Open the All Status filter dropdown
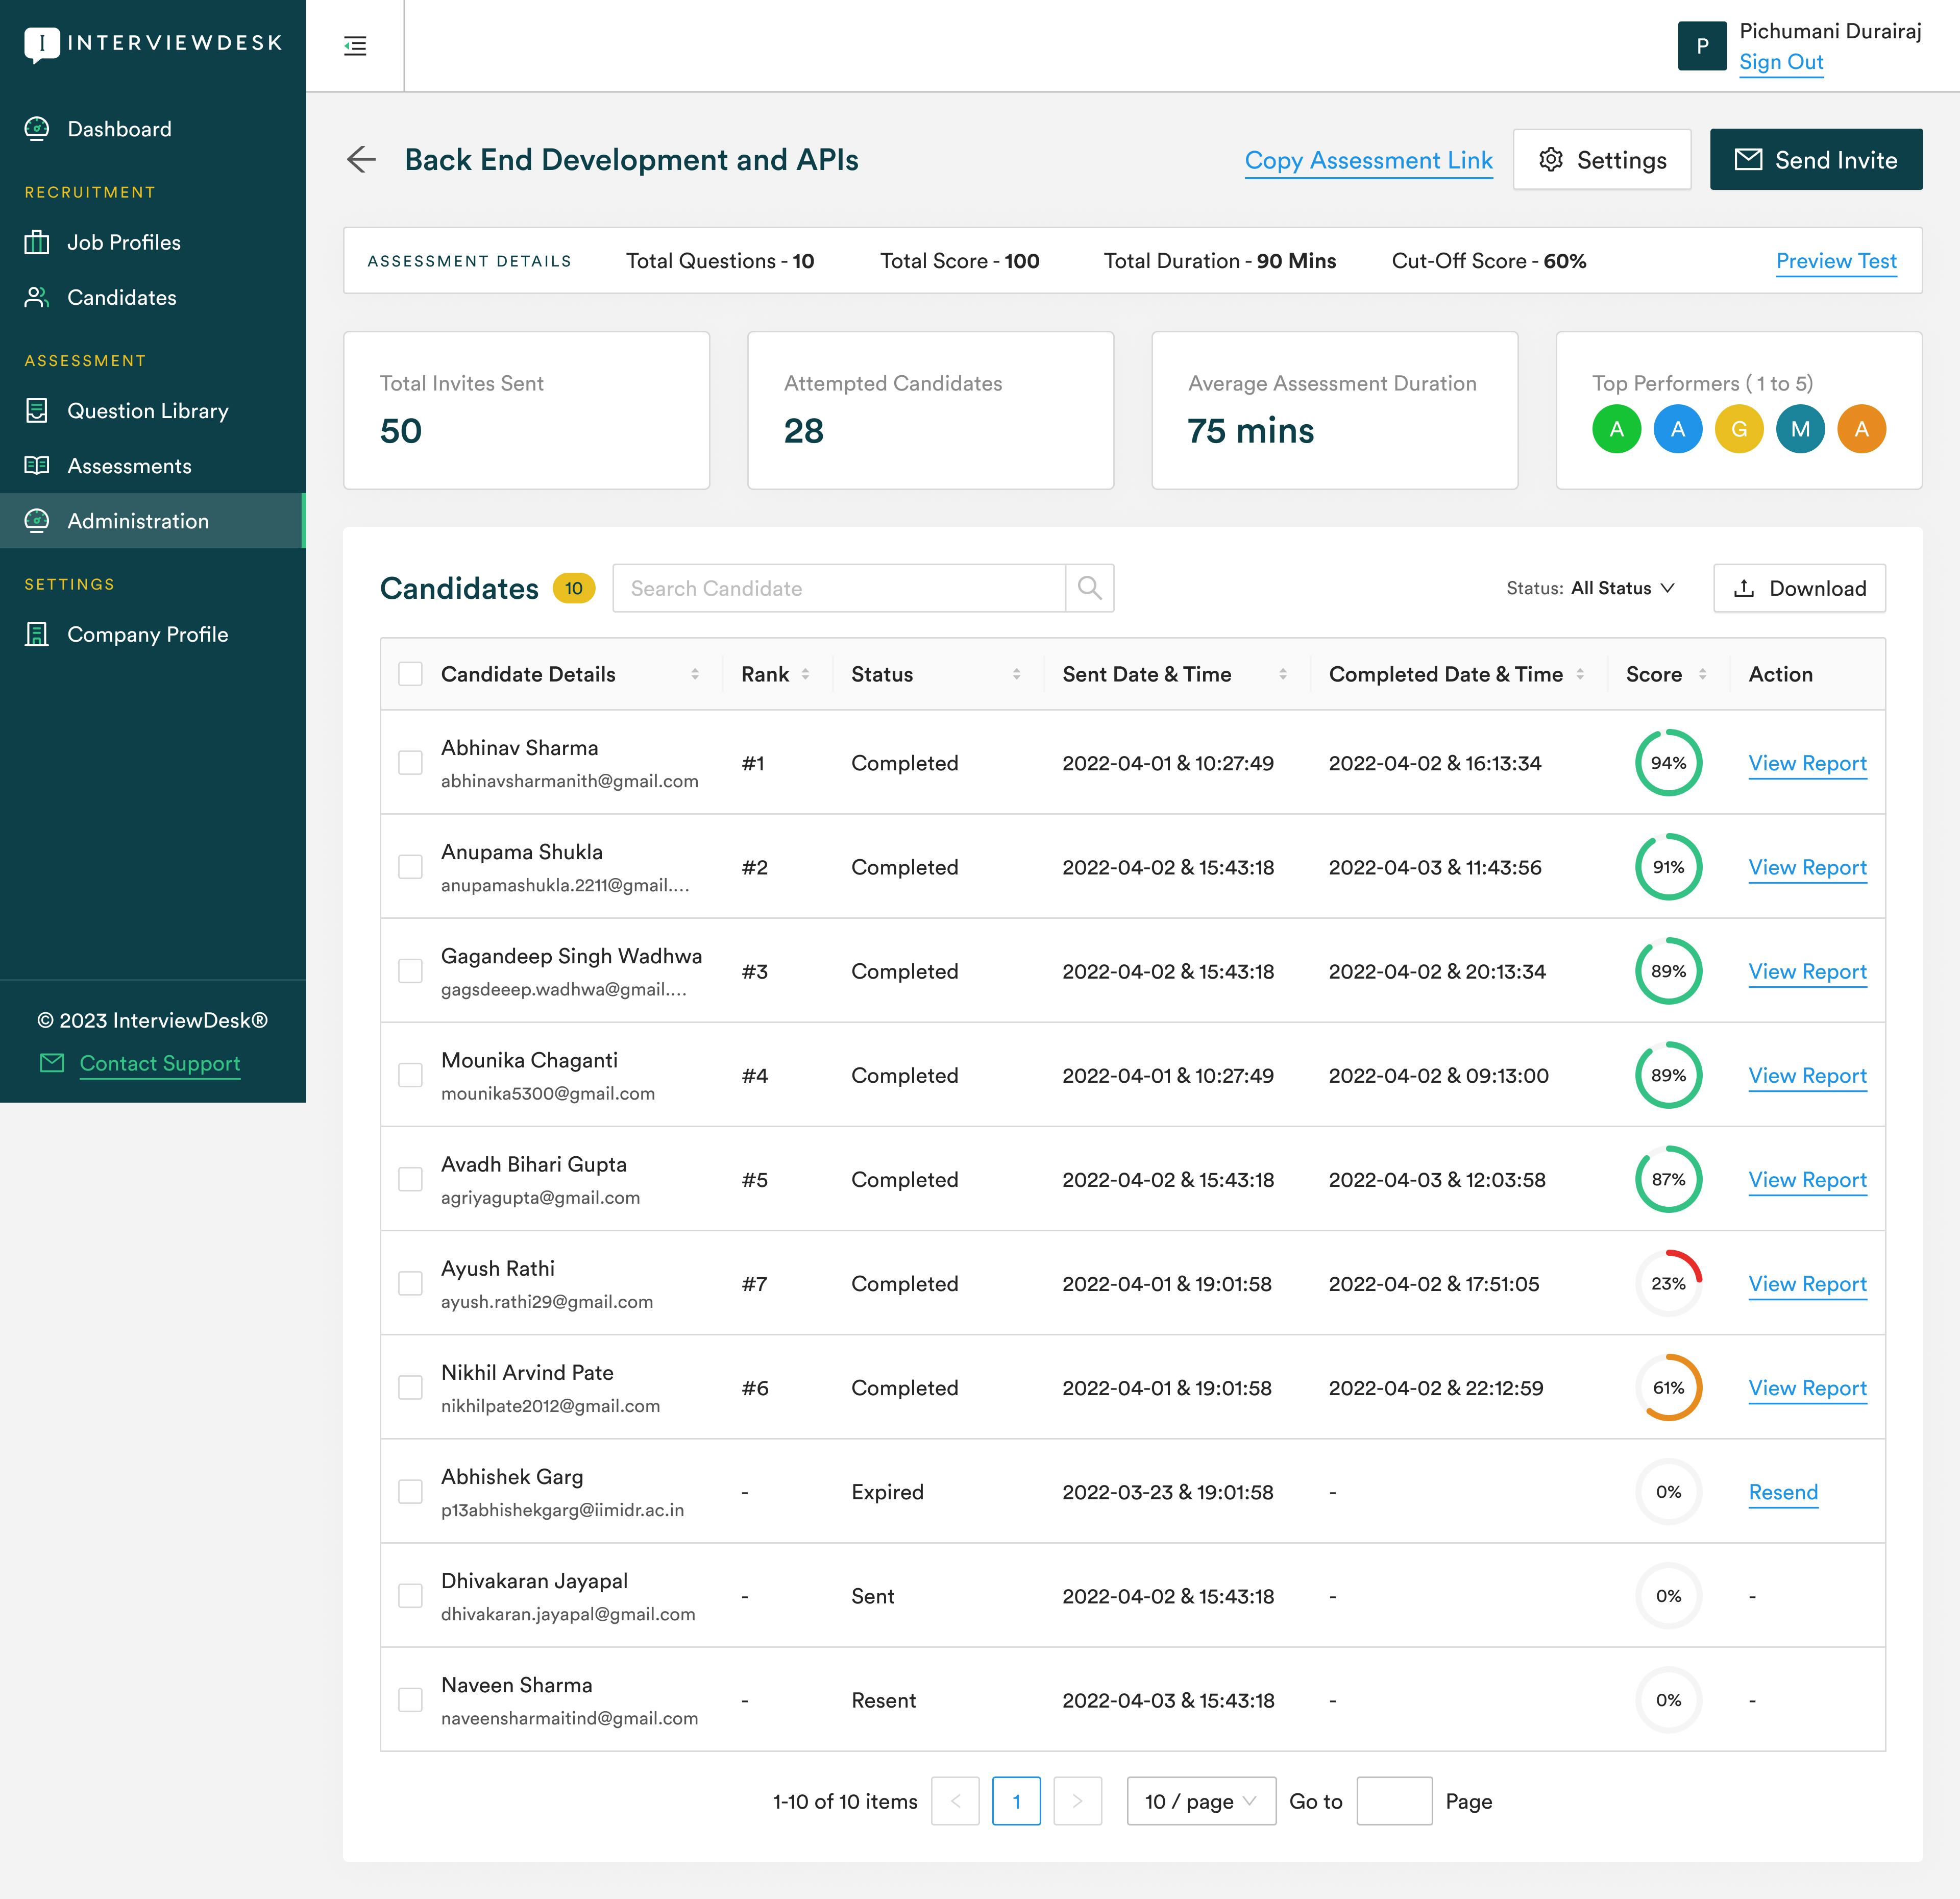This screenshot has width=1960, height=1899. tap(1621, 588)
